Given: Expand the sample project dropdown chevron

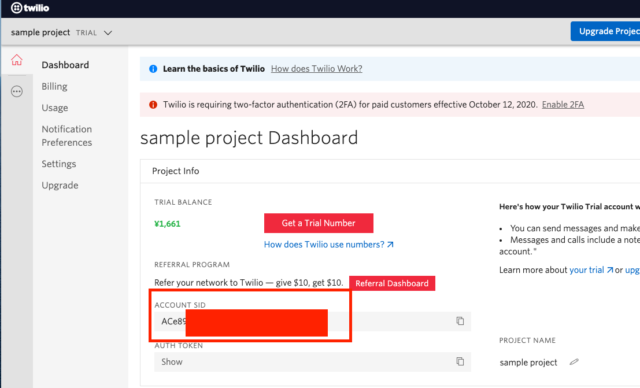Looking at the screenshot, I should 108,33.
